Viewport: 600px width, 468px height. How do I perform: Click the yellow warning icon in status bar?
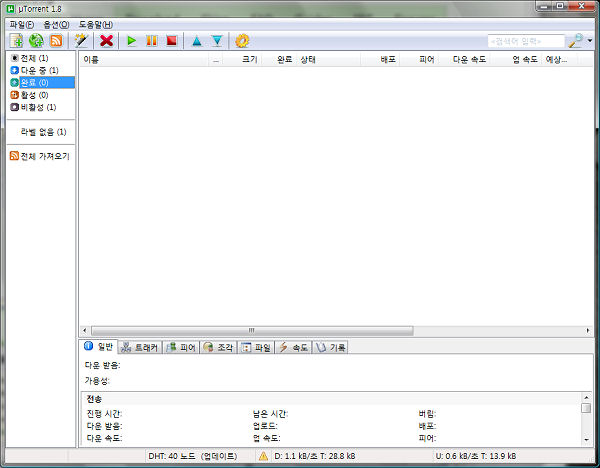[x=263, y=456]
